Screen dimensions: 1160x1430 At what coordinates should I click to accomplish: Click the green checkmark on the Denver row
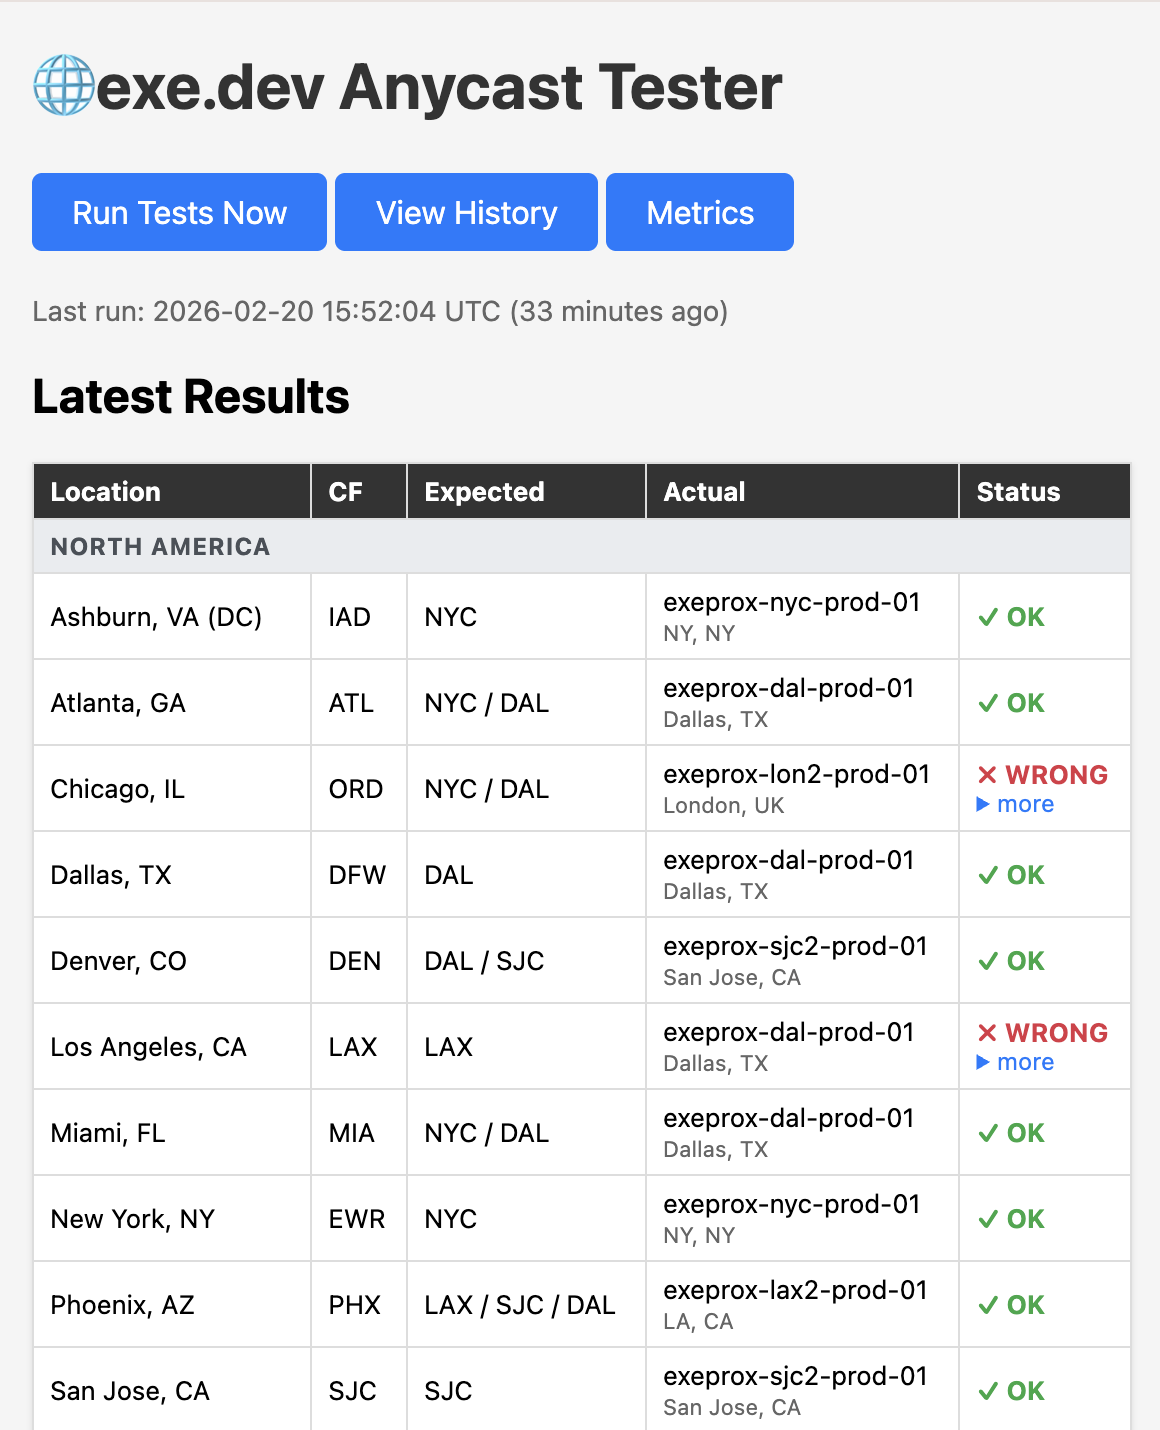click(x=988, y=961)
